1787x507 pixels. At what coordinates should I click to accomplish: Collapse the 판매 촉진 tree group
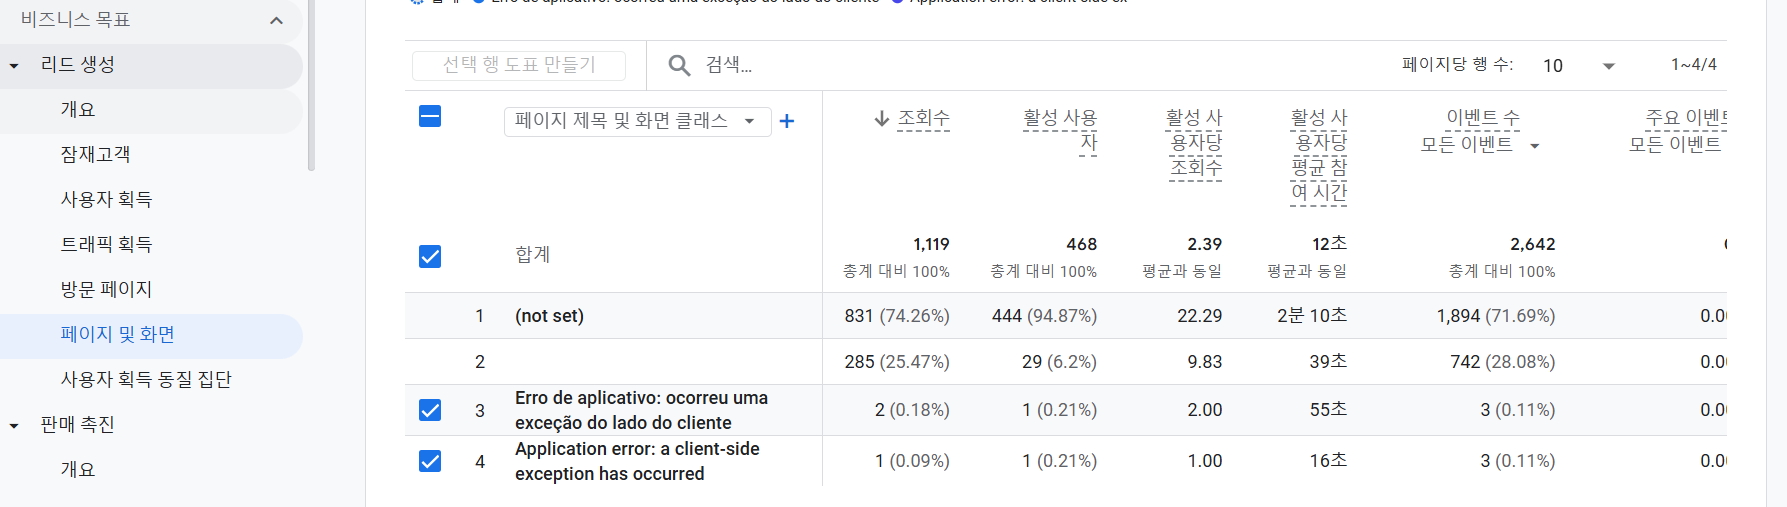click(14, 426)
